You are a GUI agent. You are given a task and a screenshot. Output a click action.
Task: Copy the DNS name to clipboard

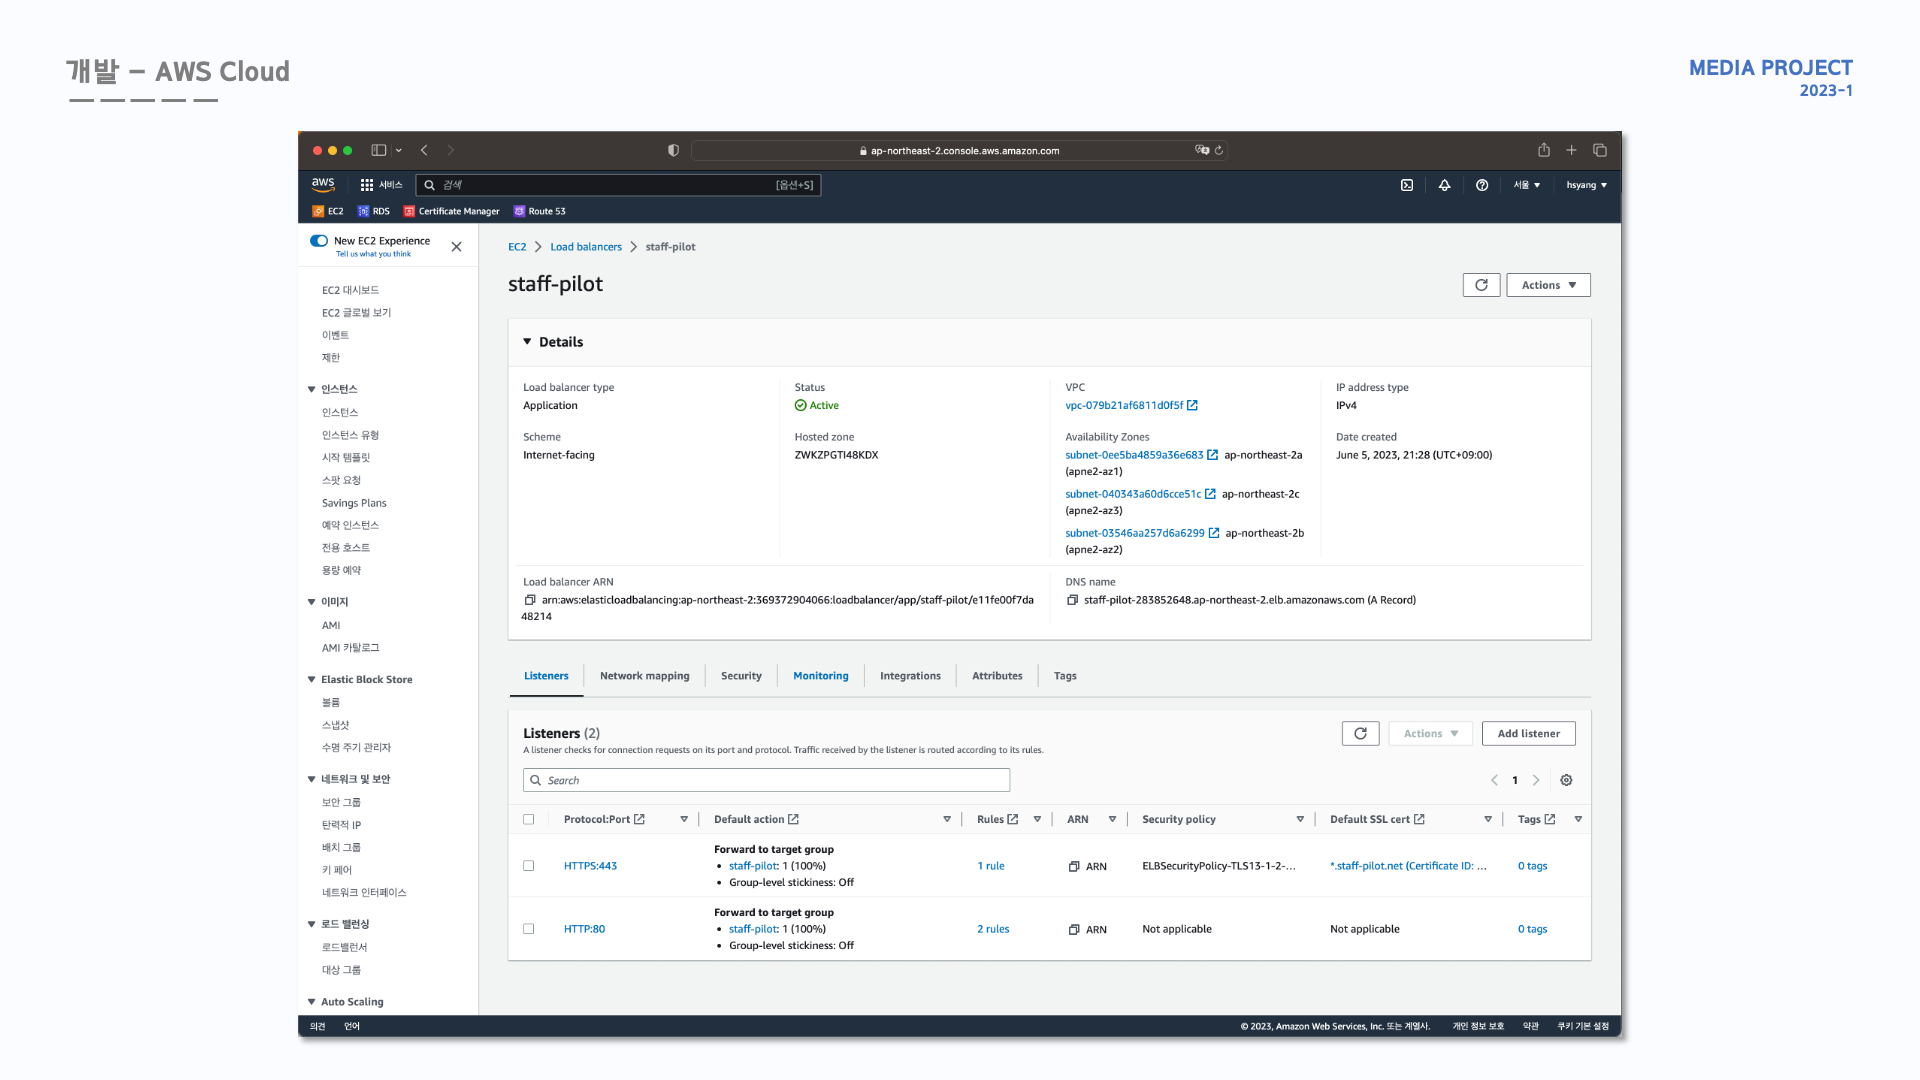[x=1072, y=600]
